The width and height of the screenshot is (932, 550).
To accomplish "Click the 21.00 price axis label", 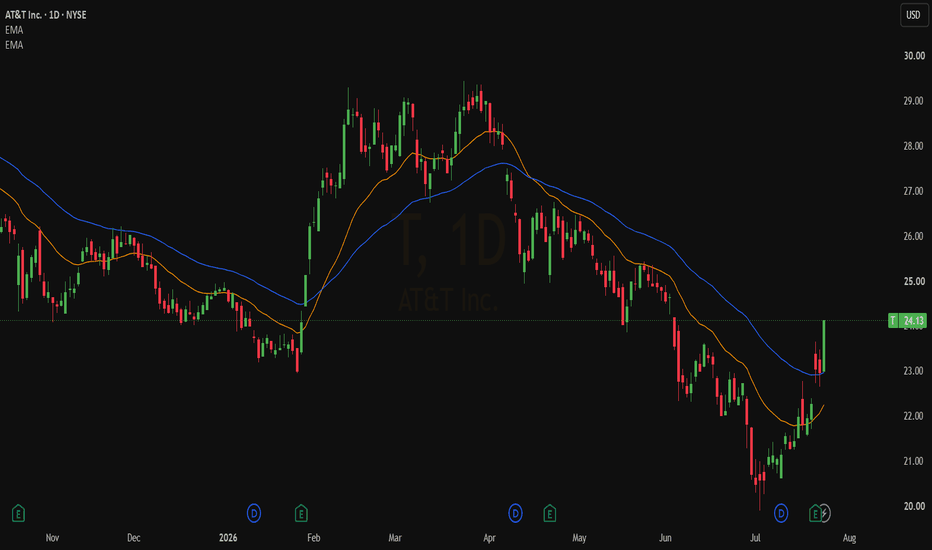I will [x=914, y=461].
